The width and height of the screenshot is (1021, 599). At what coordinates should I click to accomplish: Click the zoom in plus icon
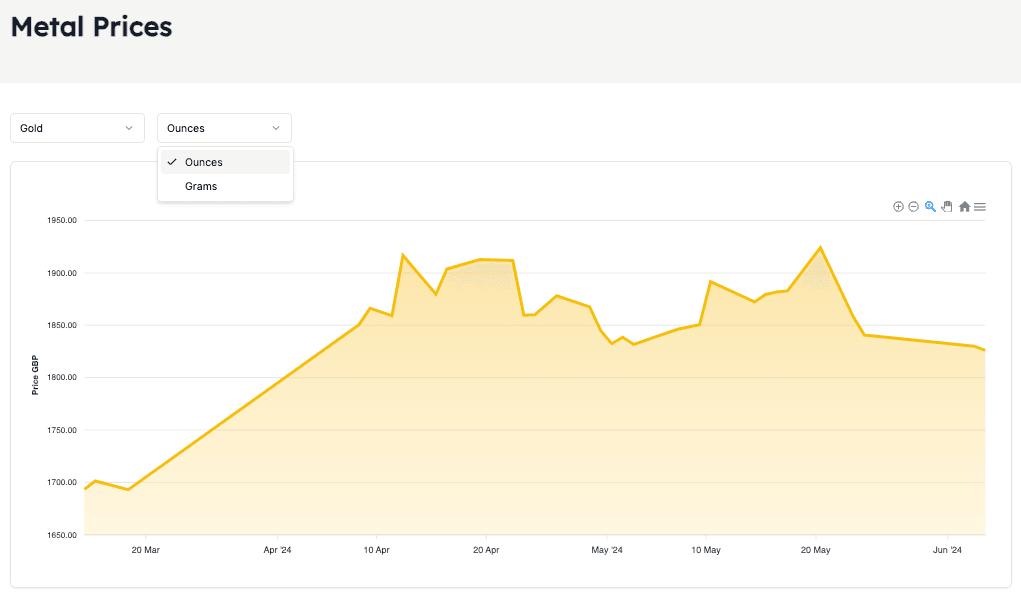(898, 207)
